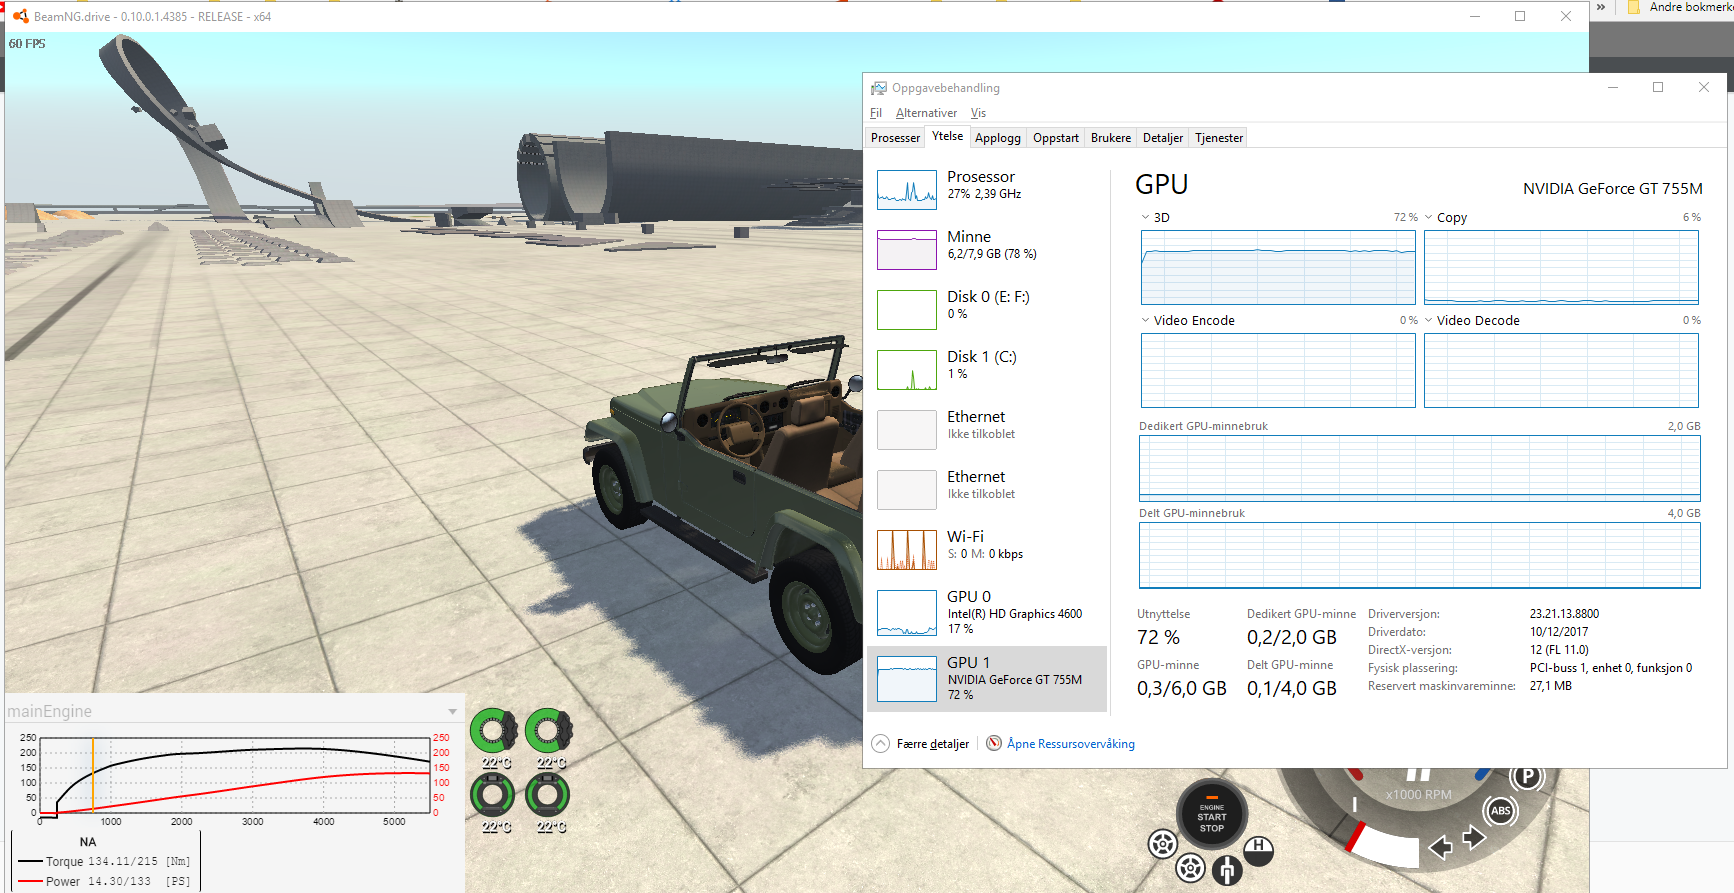Toggle the right turn signal arrow
The image size is (1734, 893).
coord(1474,838)
